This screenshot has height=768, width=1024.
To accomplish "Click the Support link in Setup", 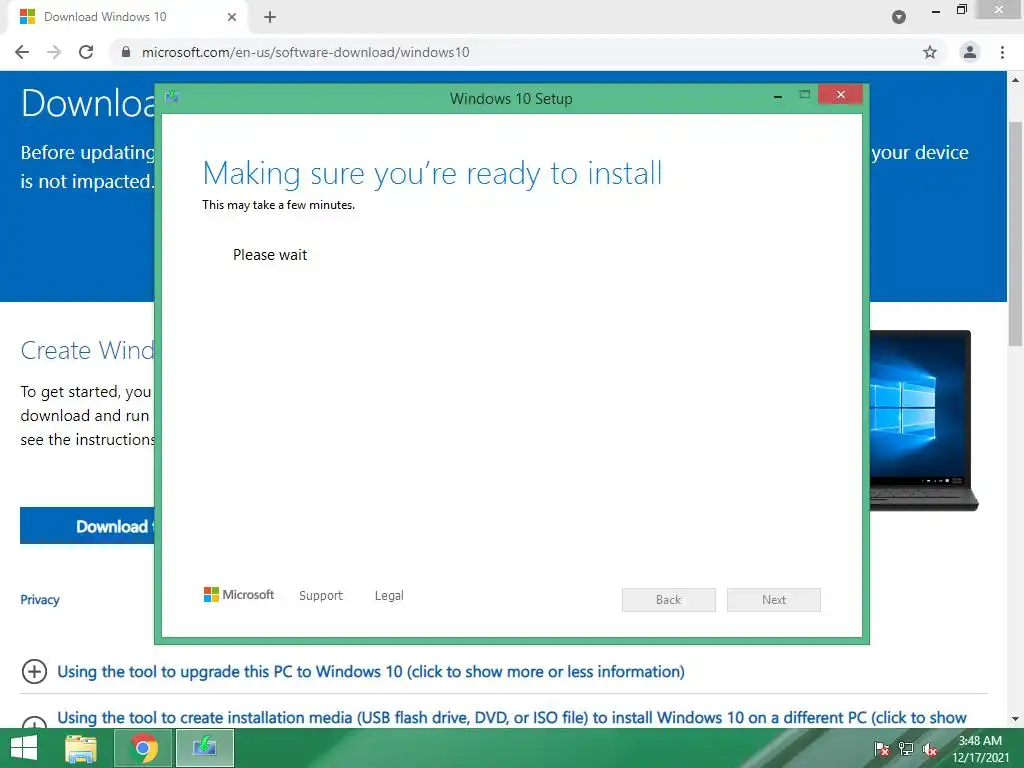I will [x=321, y=596].
